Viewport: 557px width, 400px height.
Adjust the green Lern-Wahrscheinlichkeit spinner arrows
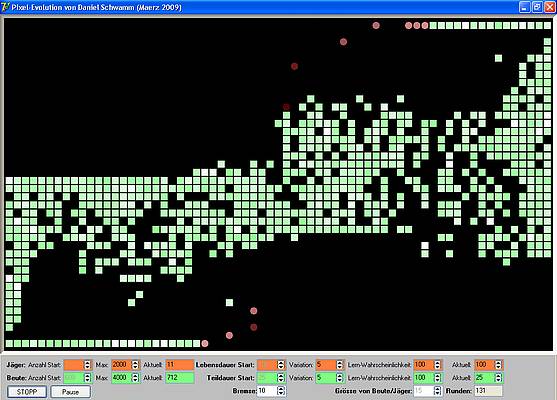pyautogui.click(x=437, y=378)
